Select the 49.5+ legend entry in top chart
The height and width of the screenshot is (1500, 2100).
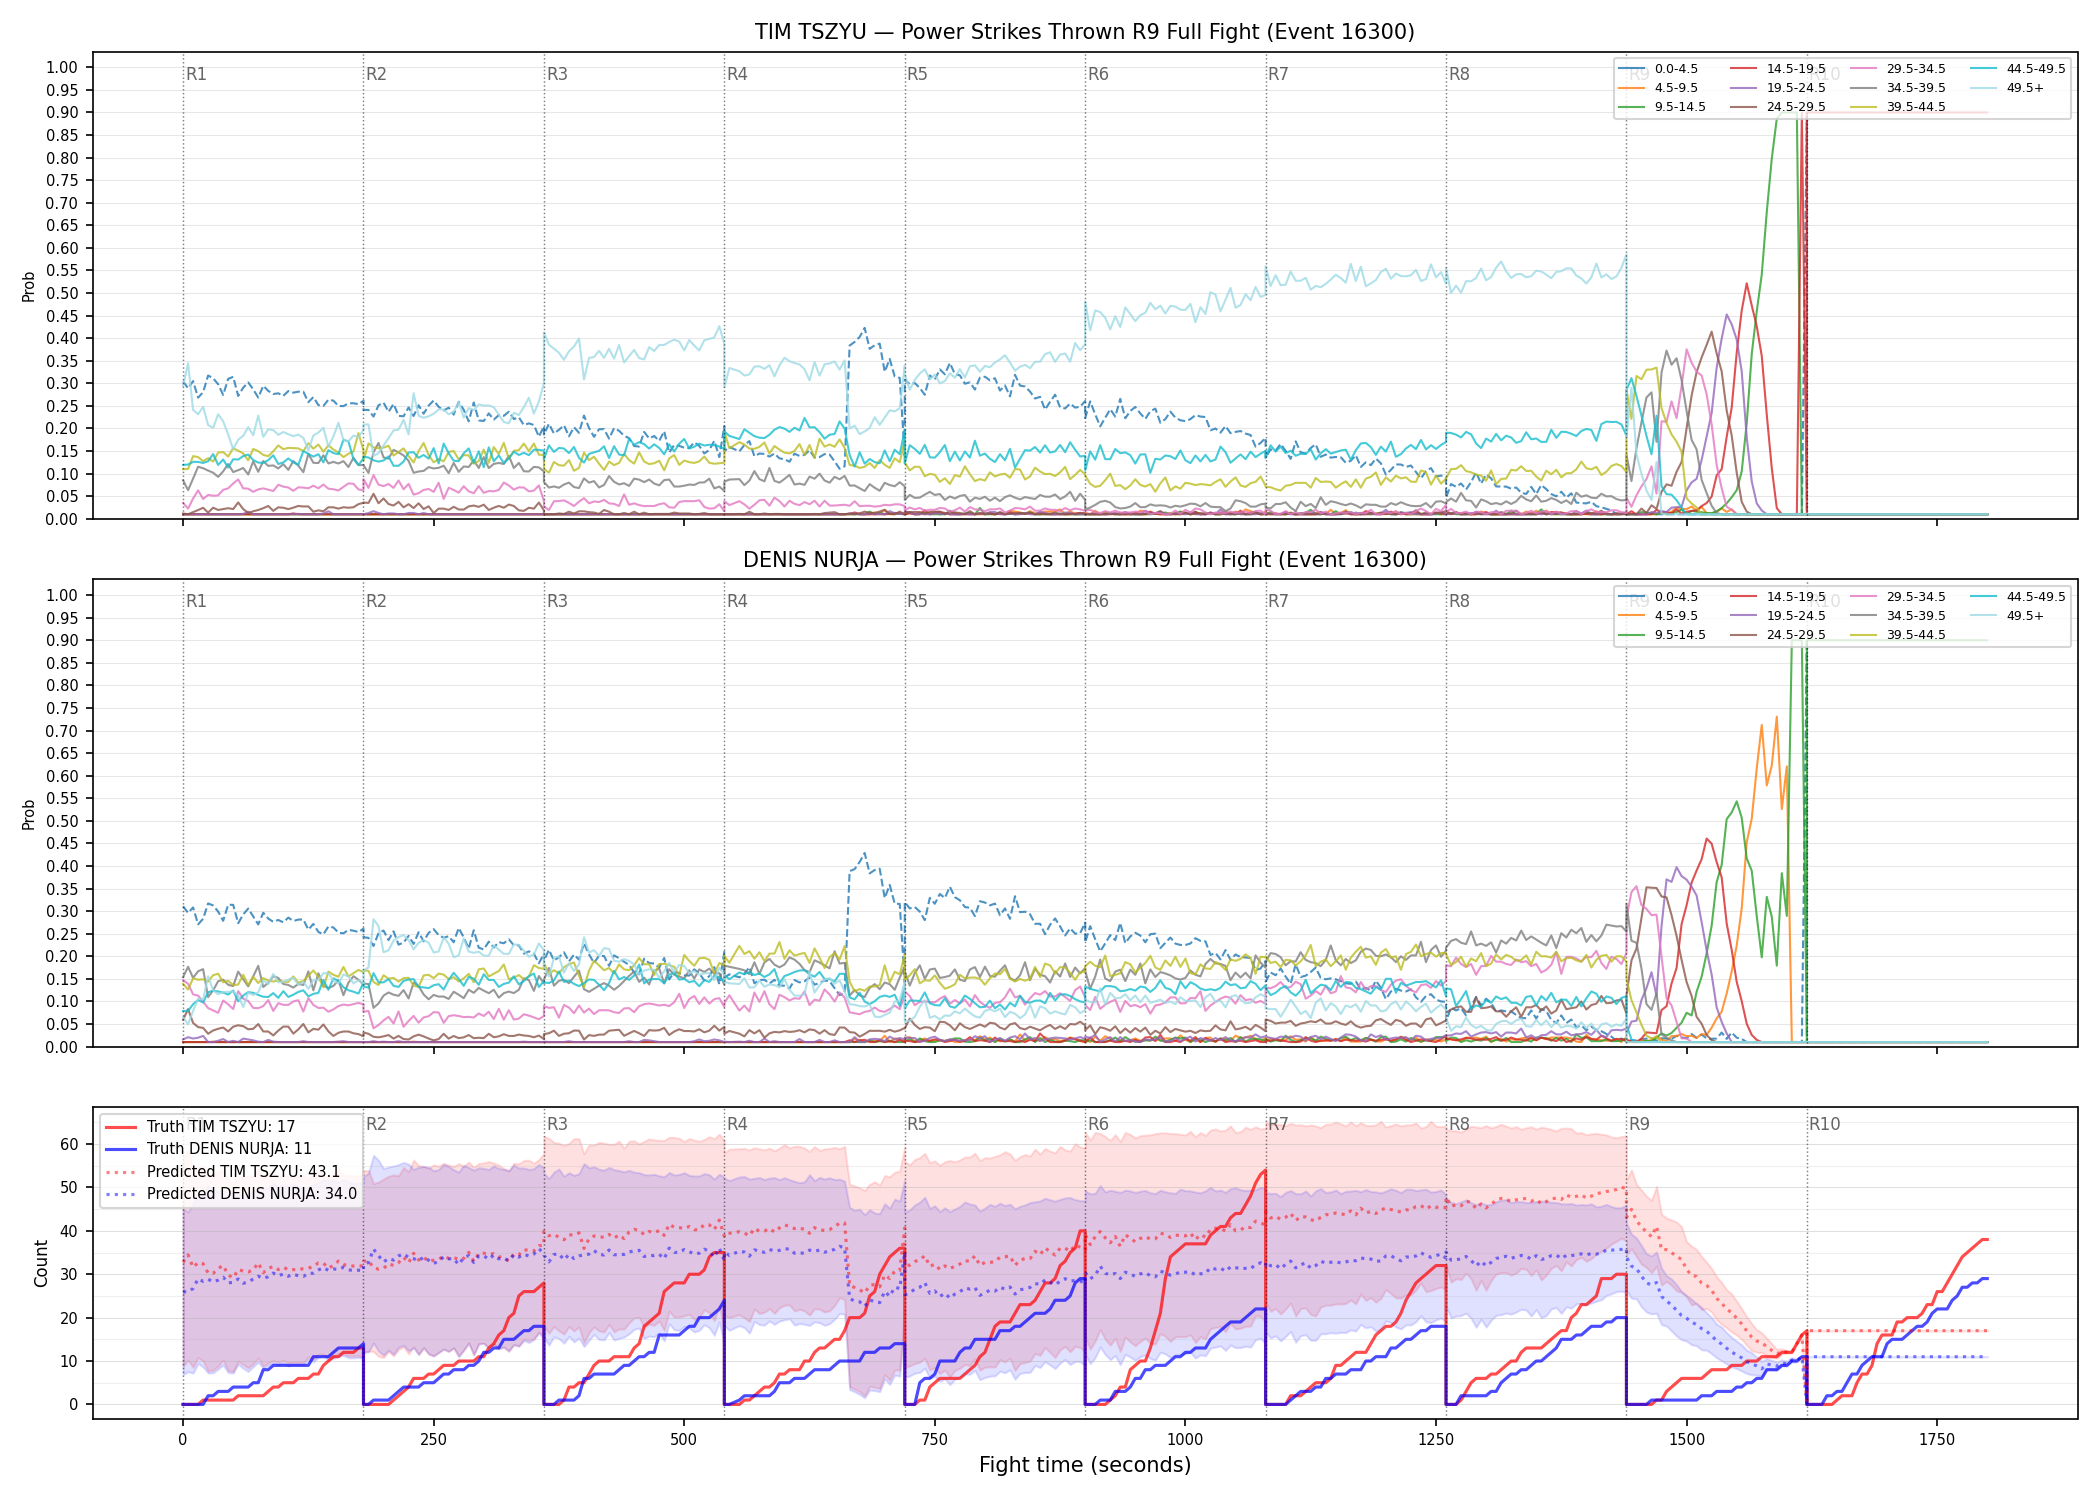pyautogui.click(x=2008, y=88)
